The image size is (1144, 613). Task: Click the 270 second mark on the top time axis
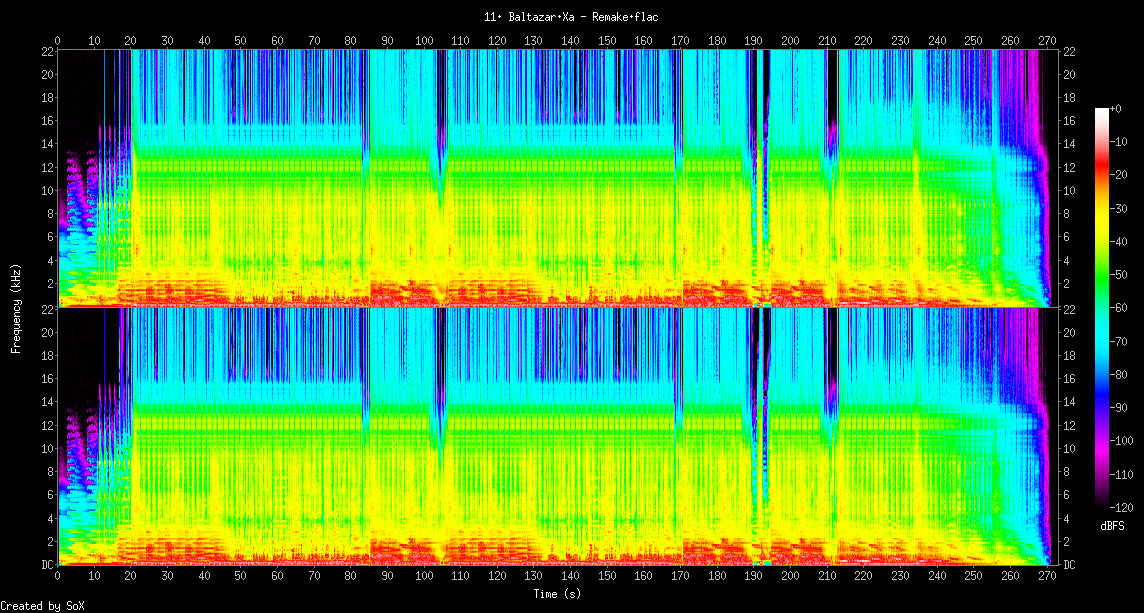(1047, 41)
